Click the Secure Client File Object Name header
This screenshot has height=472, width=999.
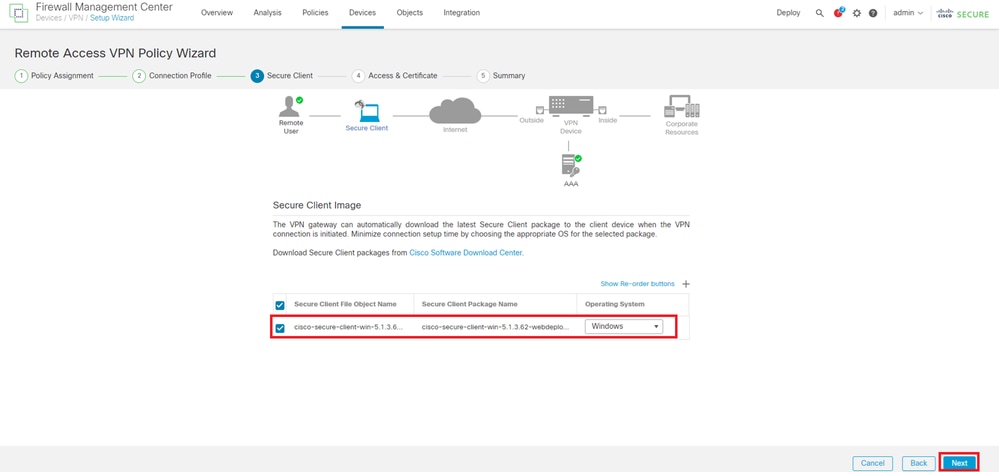pyautogui.click(x=345, y=304)
